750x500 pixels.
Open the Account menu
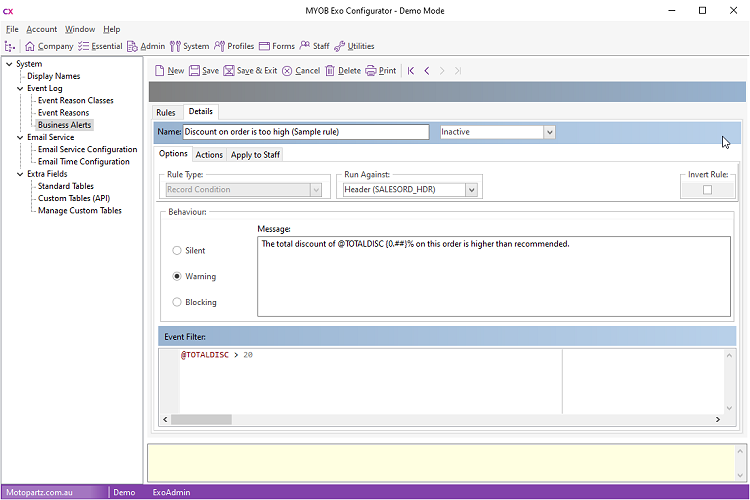point(42,29)
